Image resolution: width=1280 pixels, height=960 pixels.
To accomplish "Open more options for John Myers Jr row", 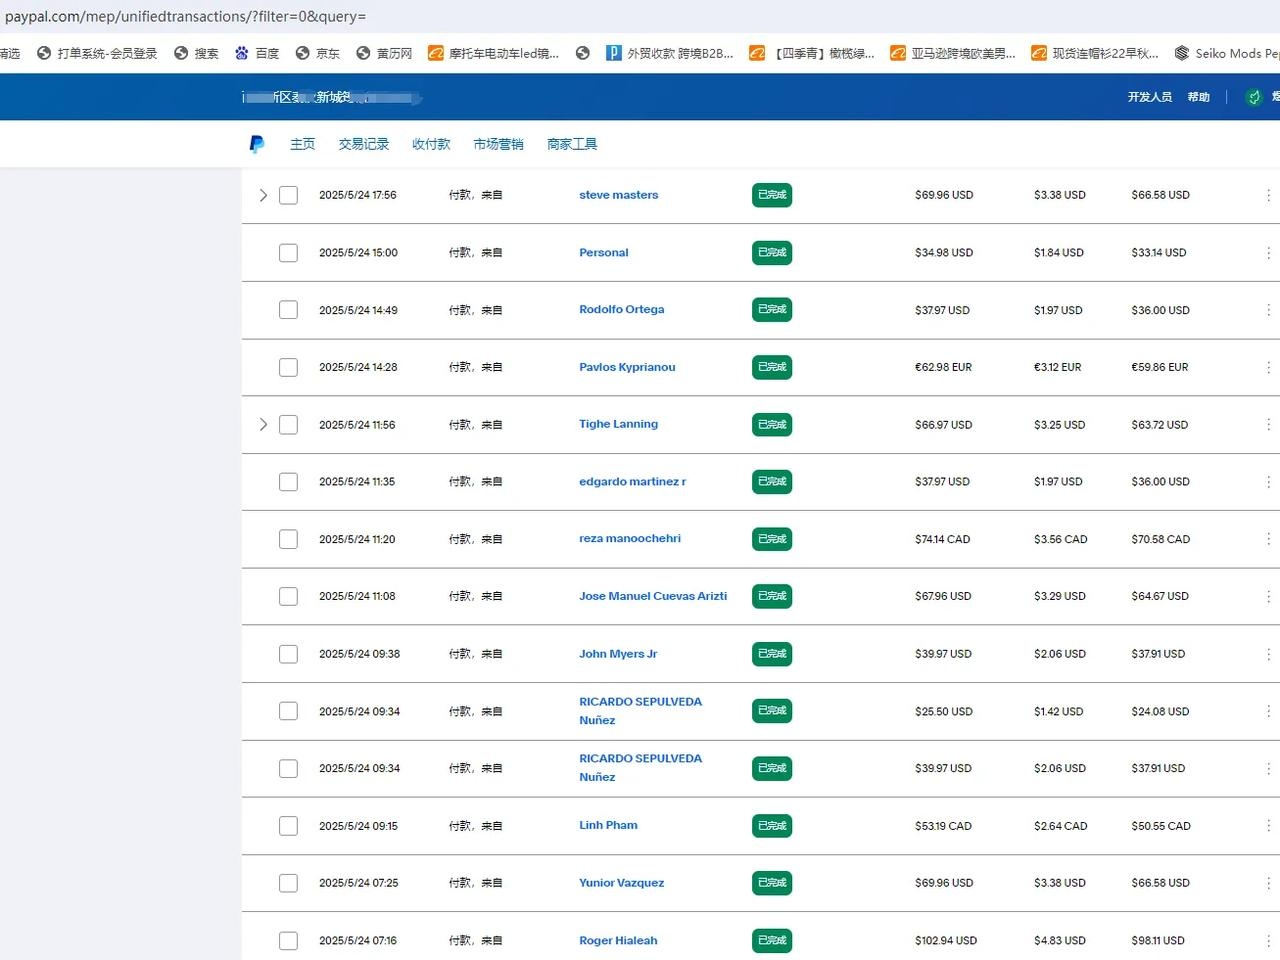I will tap(1268, 654).
